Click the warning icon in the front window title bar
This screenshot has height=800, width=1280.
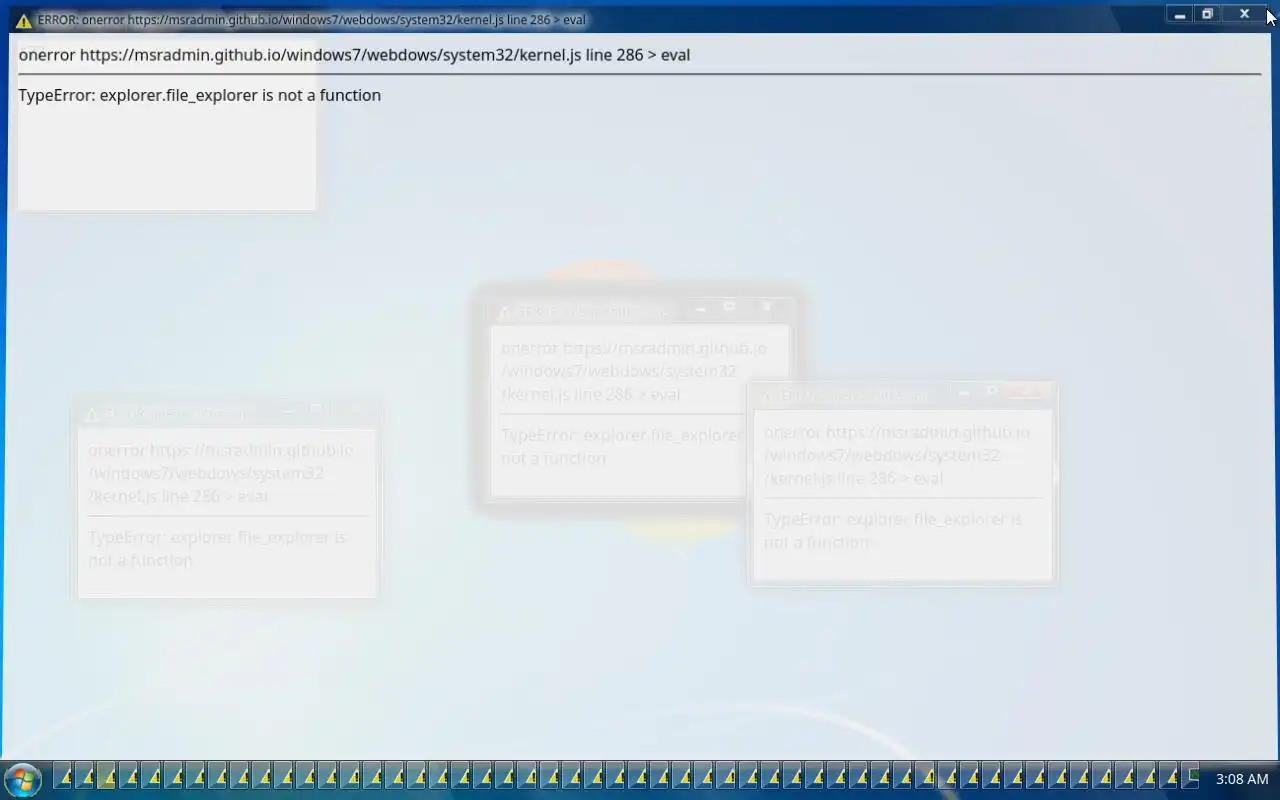pos(24,20)
